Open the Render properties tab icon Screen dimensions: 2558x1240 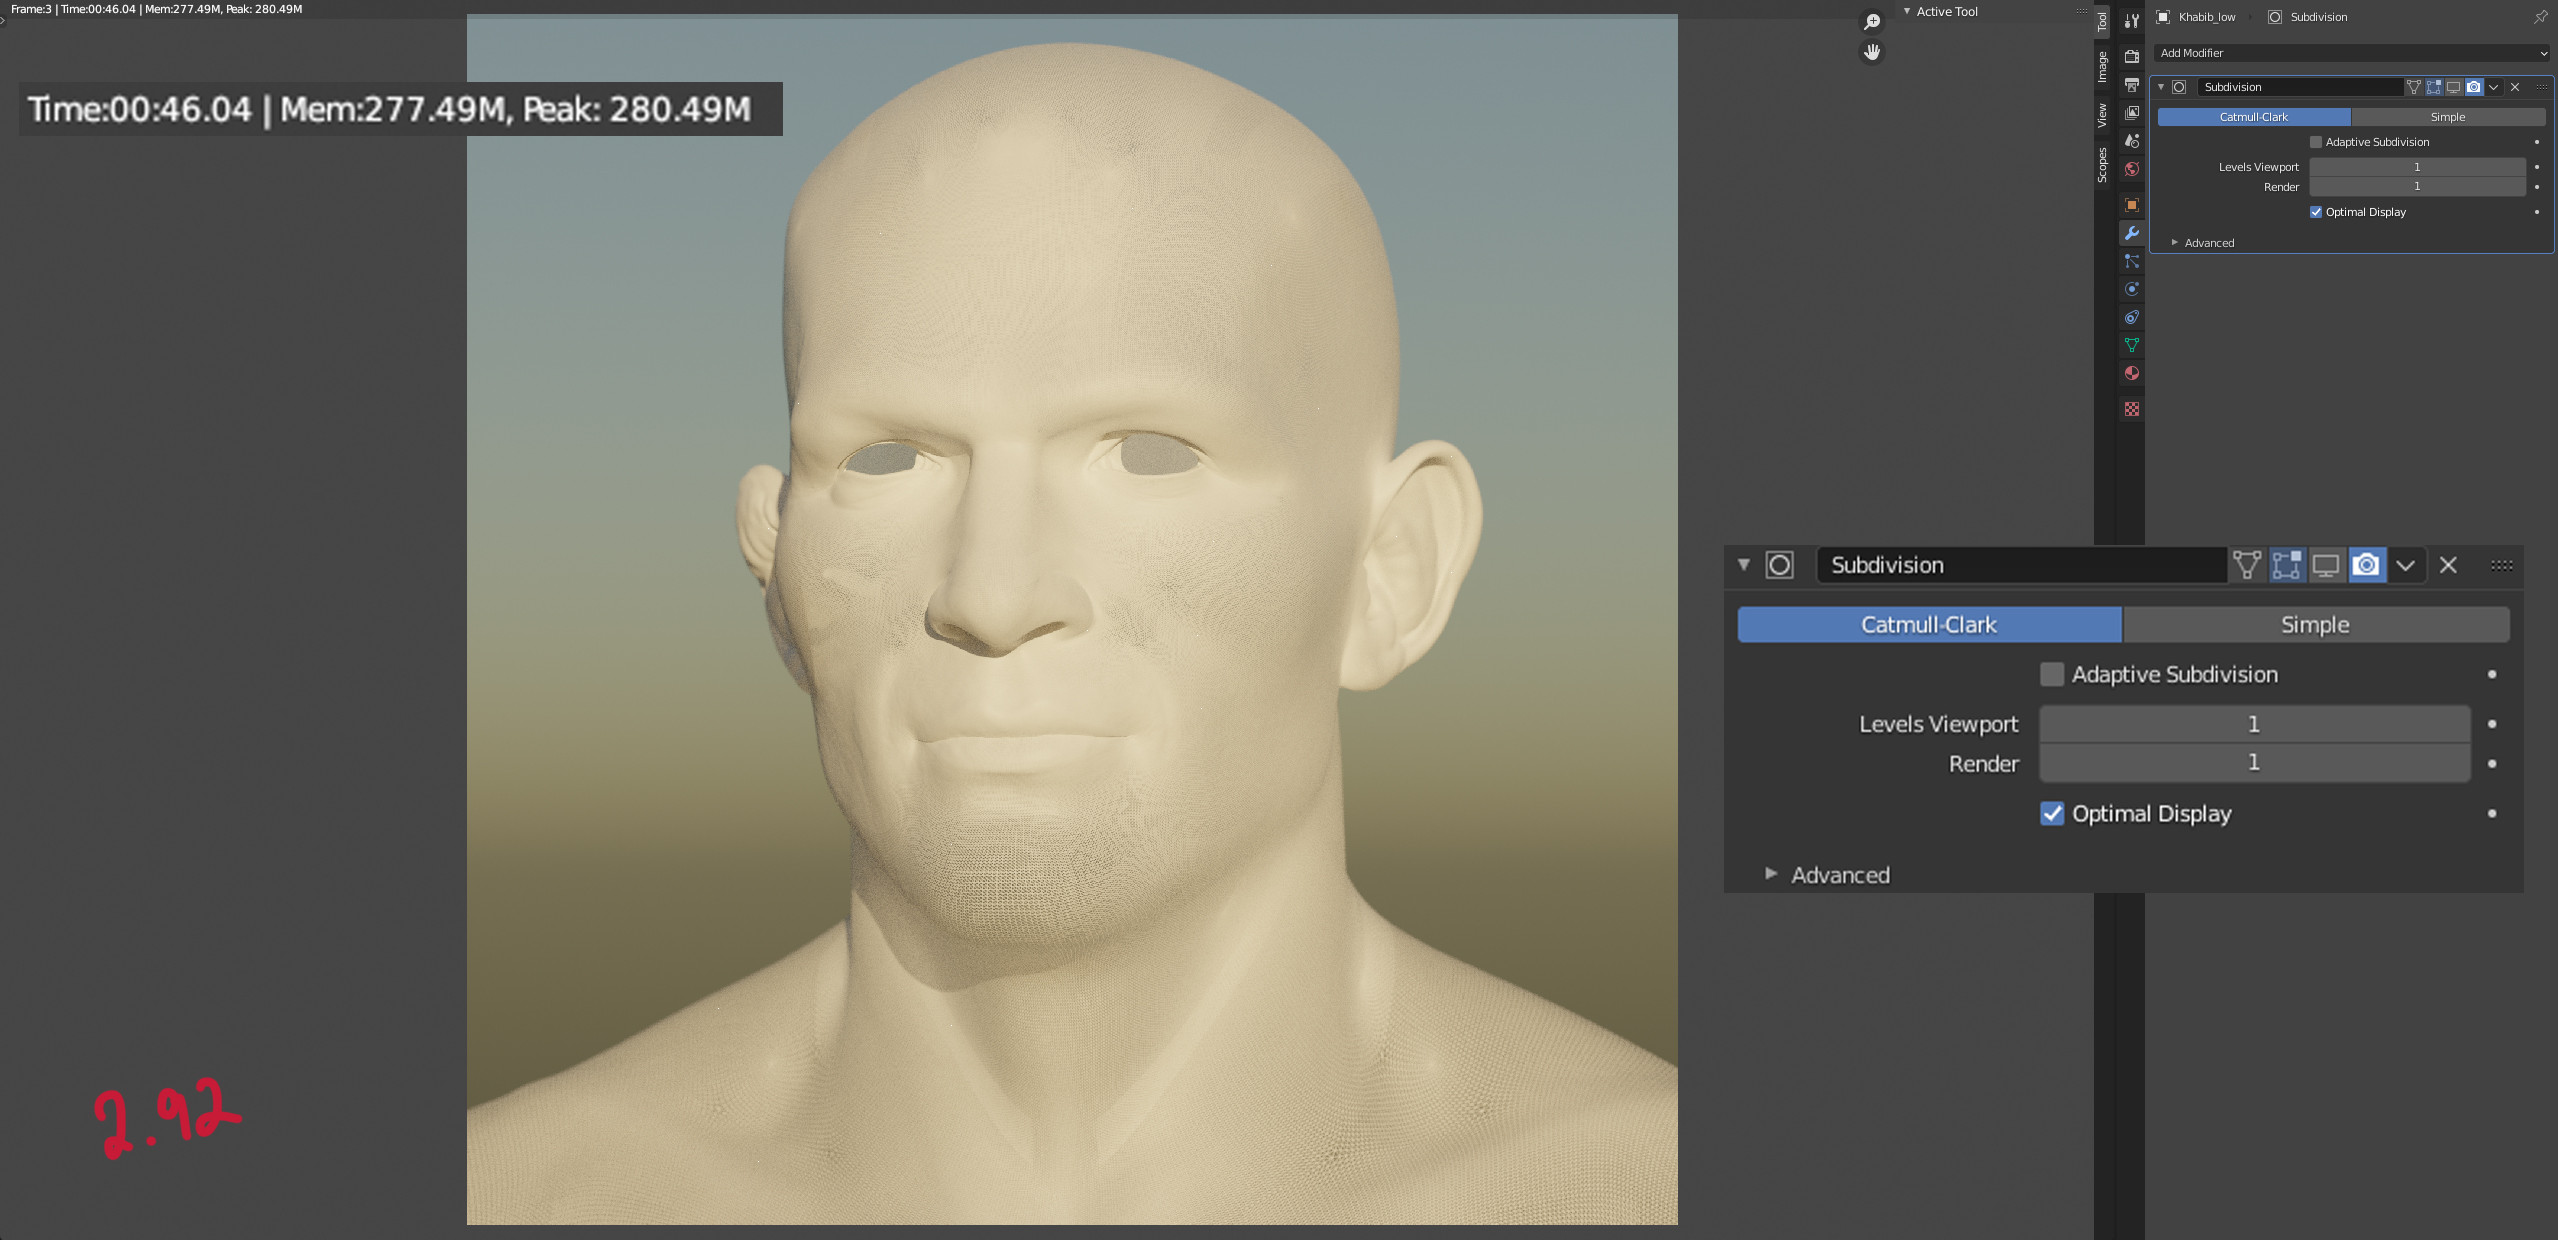[2131, 57]
